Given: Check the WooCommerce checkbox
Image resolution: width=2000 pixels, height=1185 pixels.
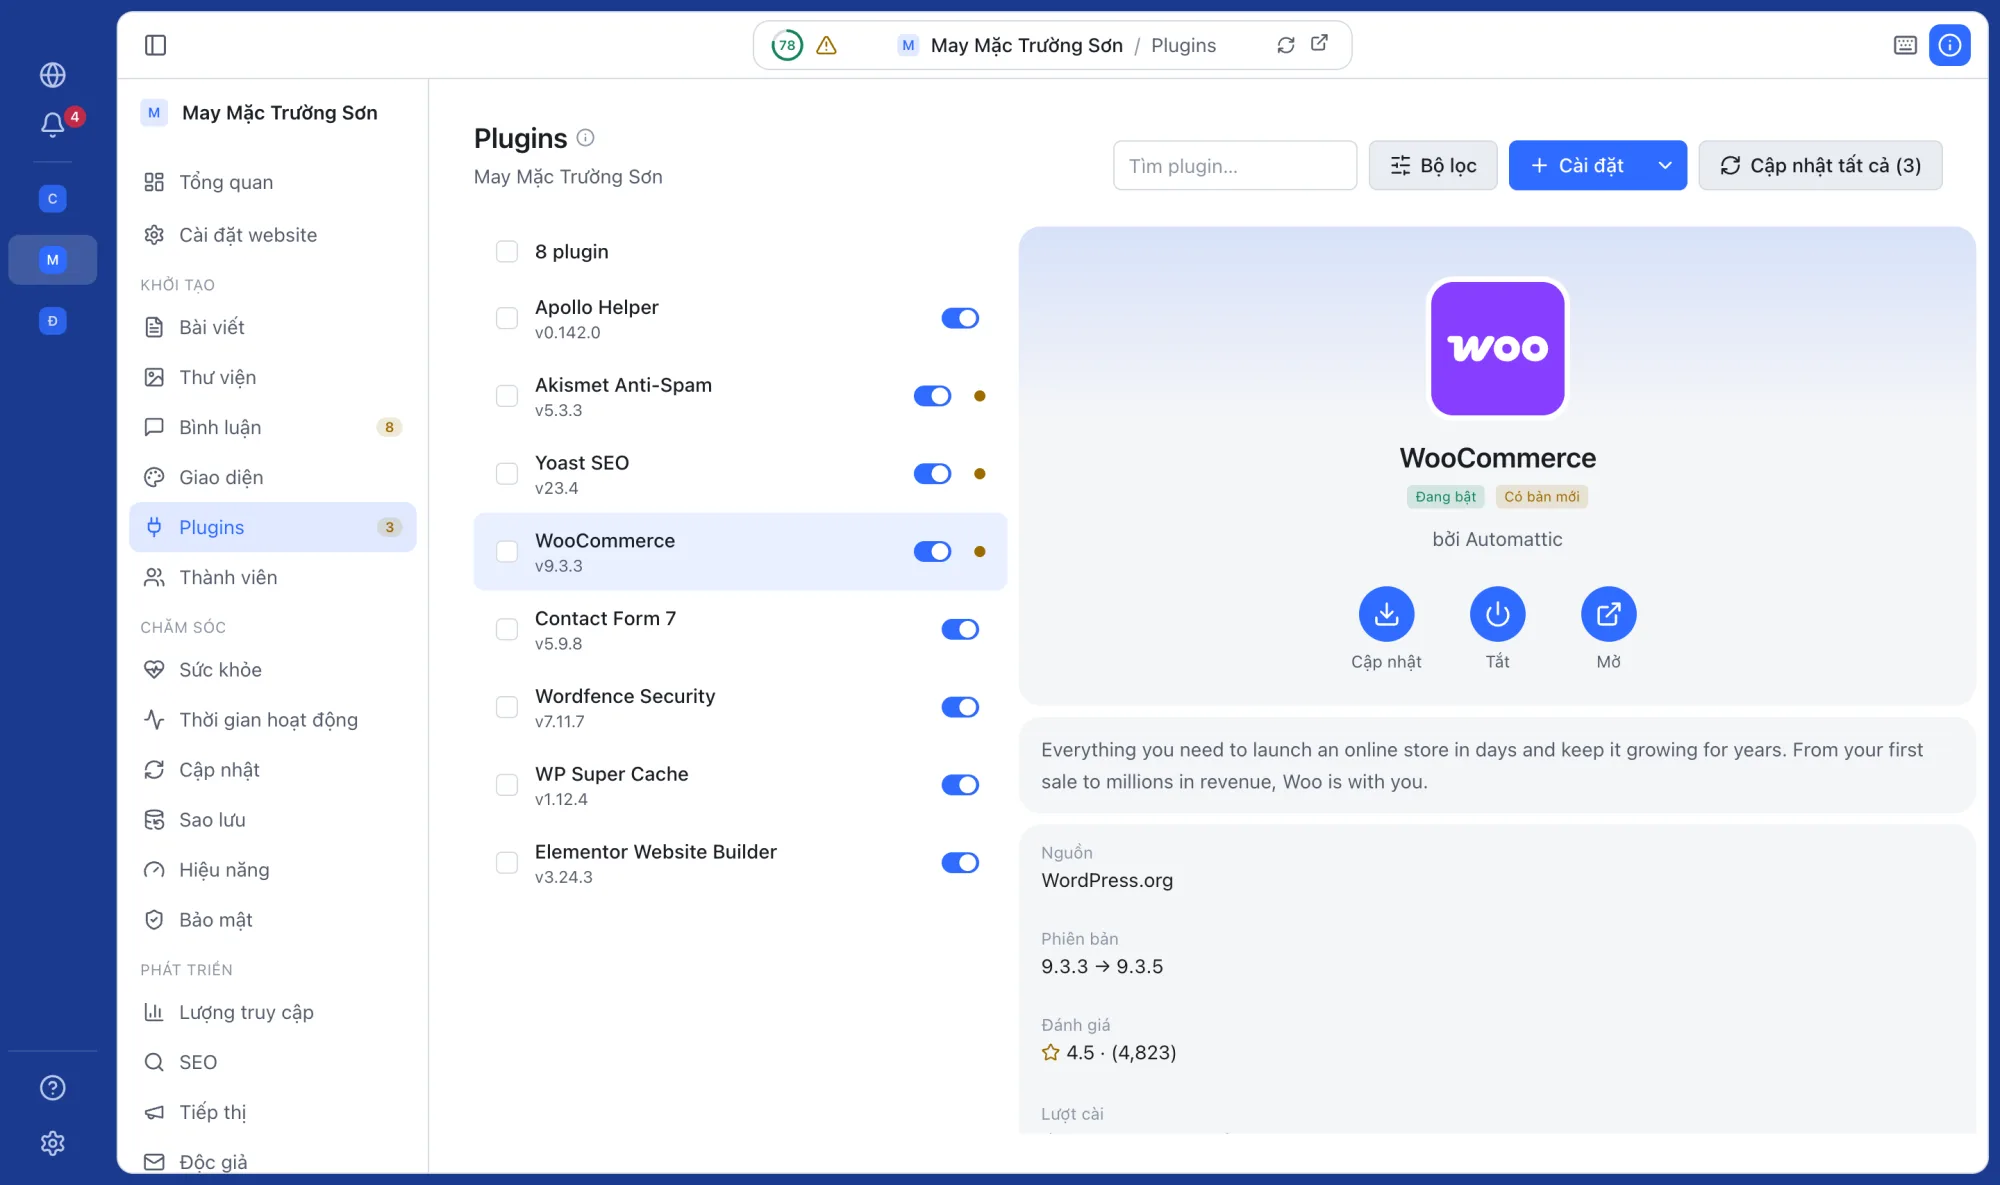Looking at the screenshot, I should pyautogui.click(x=507, y=551).
